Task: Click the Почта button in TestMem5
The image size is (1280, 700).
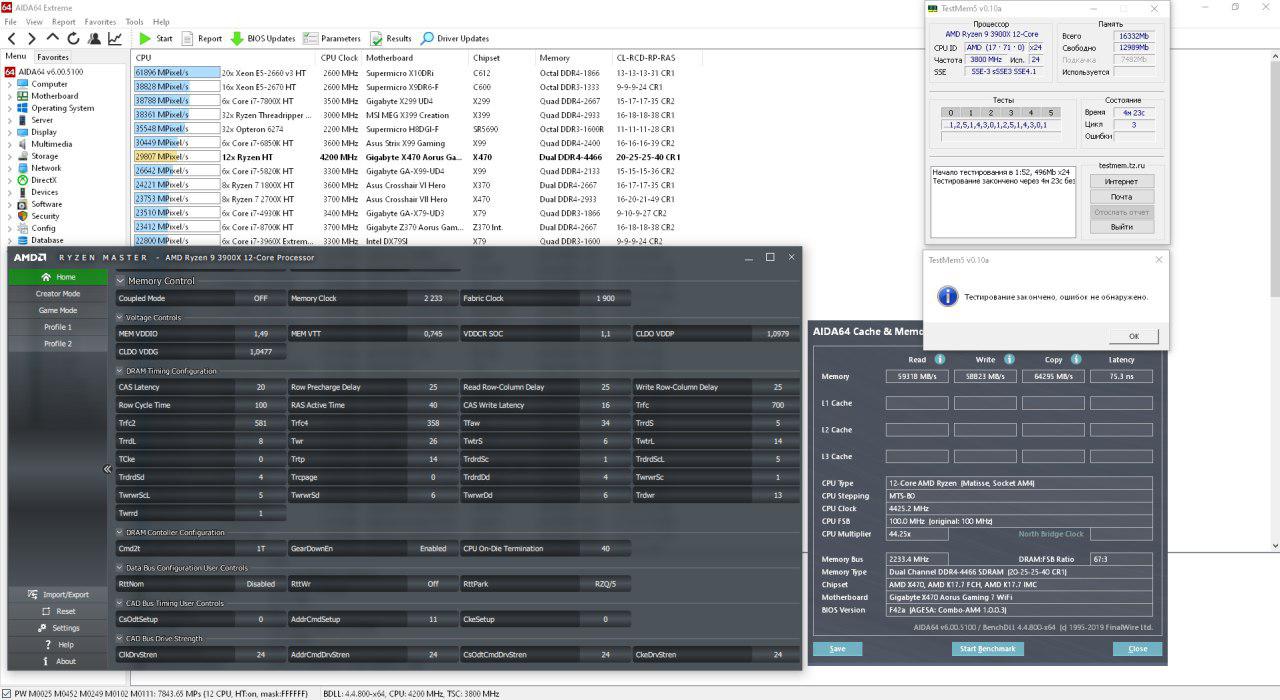Action: pyautogui.click(x=1121, y=197)
